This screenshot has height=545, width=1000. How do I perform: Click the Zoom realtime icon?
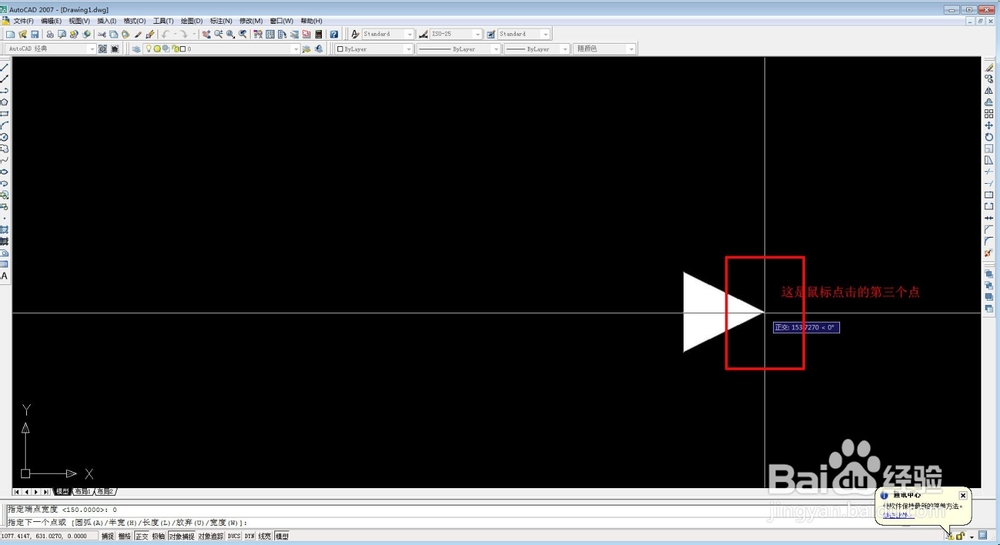tap(219, 34)
